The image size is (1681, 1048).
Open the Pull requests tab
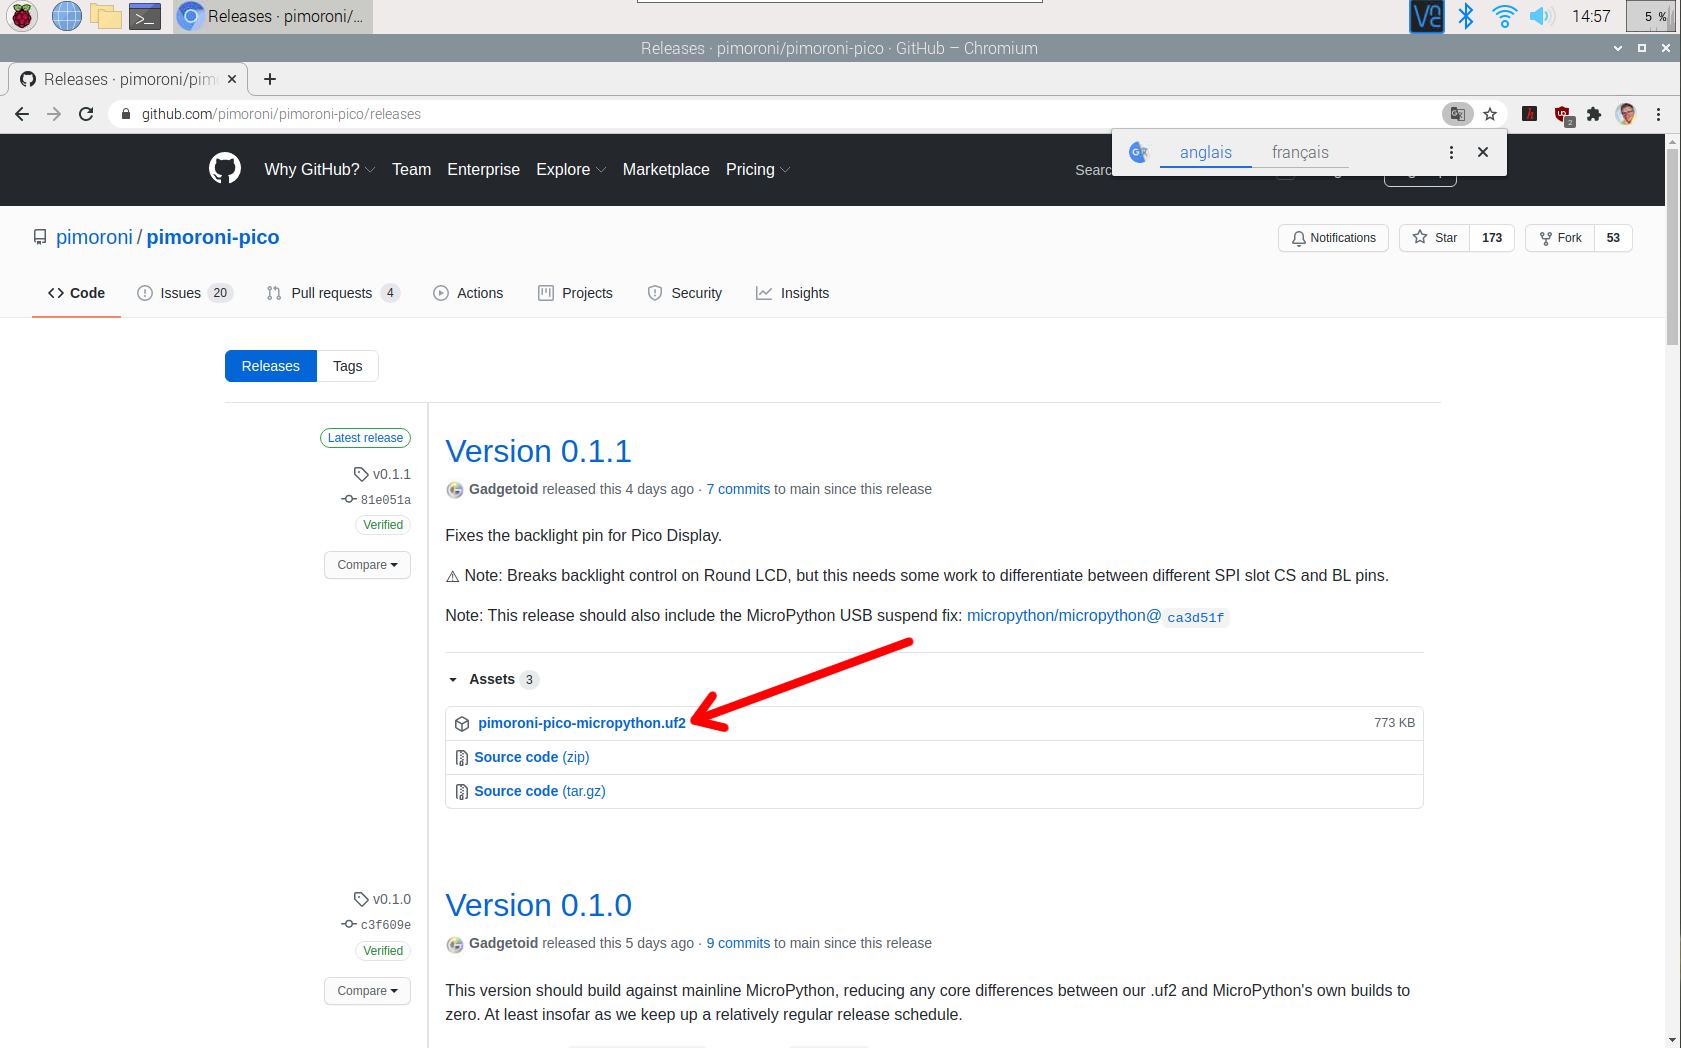point(333,293)
